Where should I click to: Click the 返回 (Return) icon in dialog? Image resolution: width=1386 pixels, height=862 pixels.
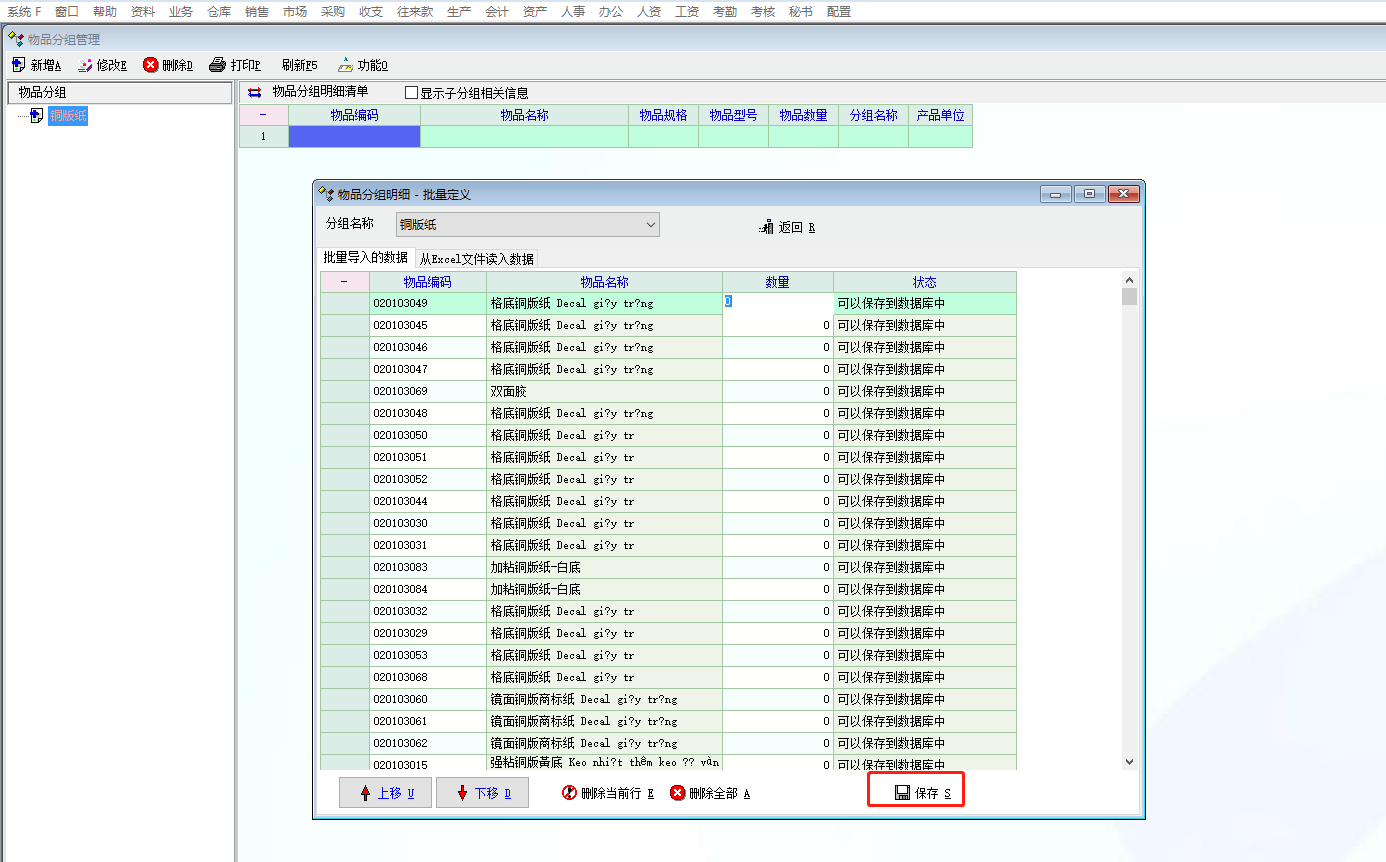(x=767, y=227)
